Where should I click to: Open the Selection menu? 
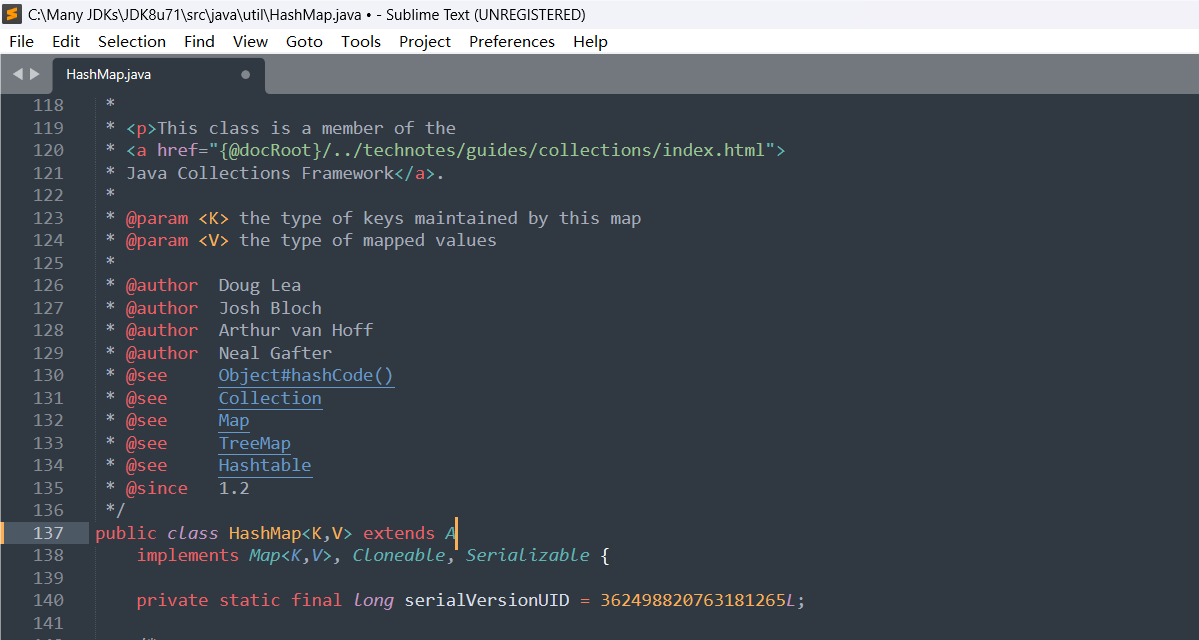pyautogui.click(x=132, y=41)
